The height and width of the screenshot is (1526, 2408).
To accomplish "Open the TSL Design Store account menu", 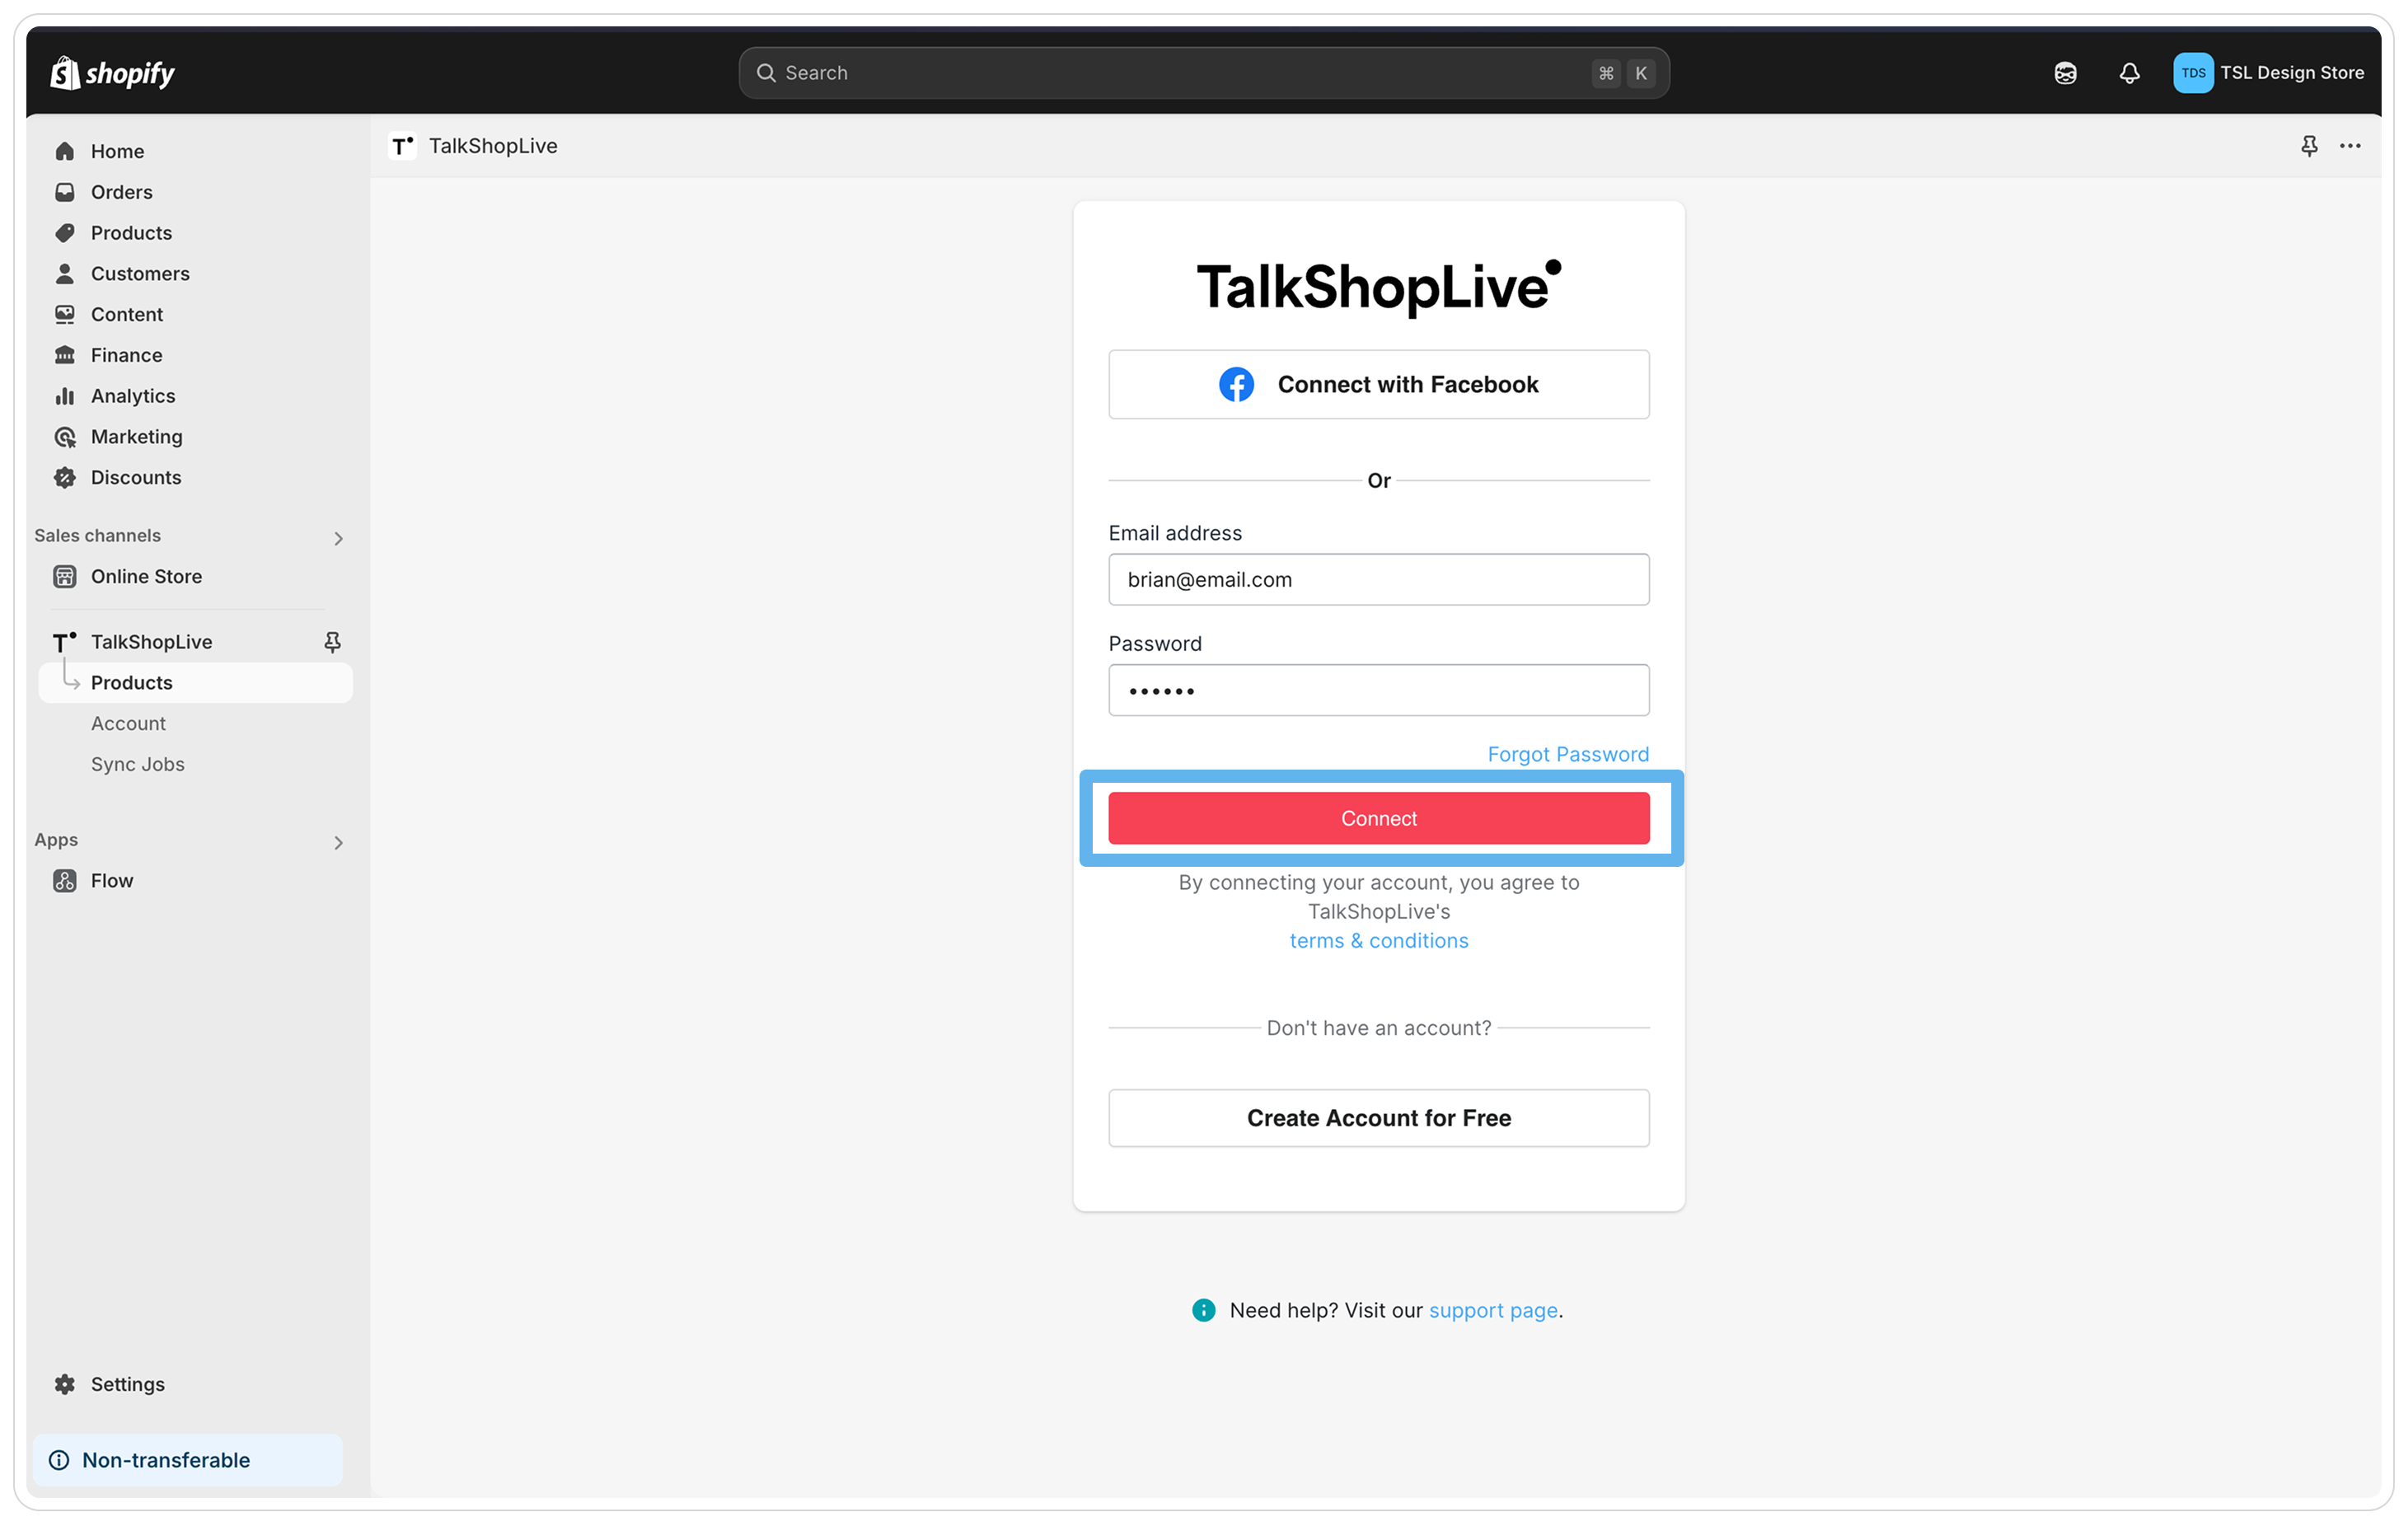I will pos(2268,73).
